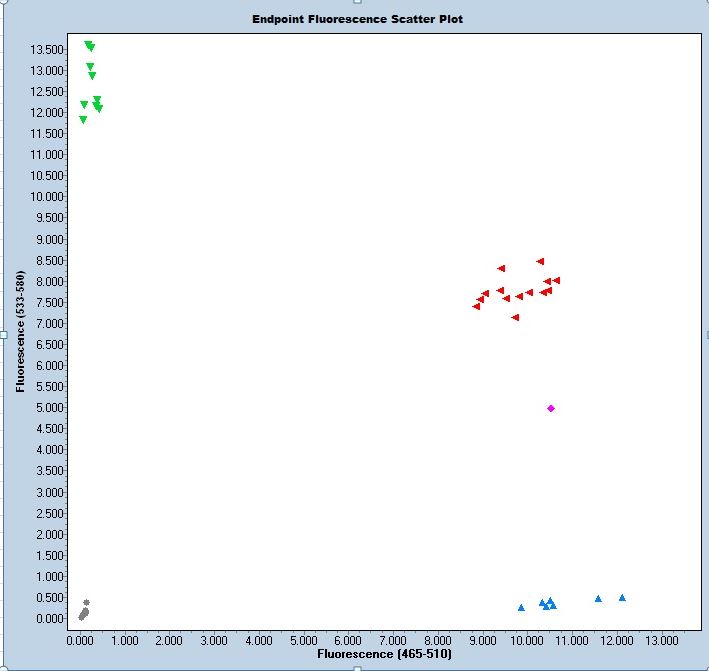Click the lowest green triangle marker

pos(83,120)
